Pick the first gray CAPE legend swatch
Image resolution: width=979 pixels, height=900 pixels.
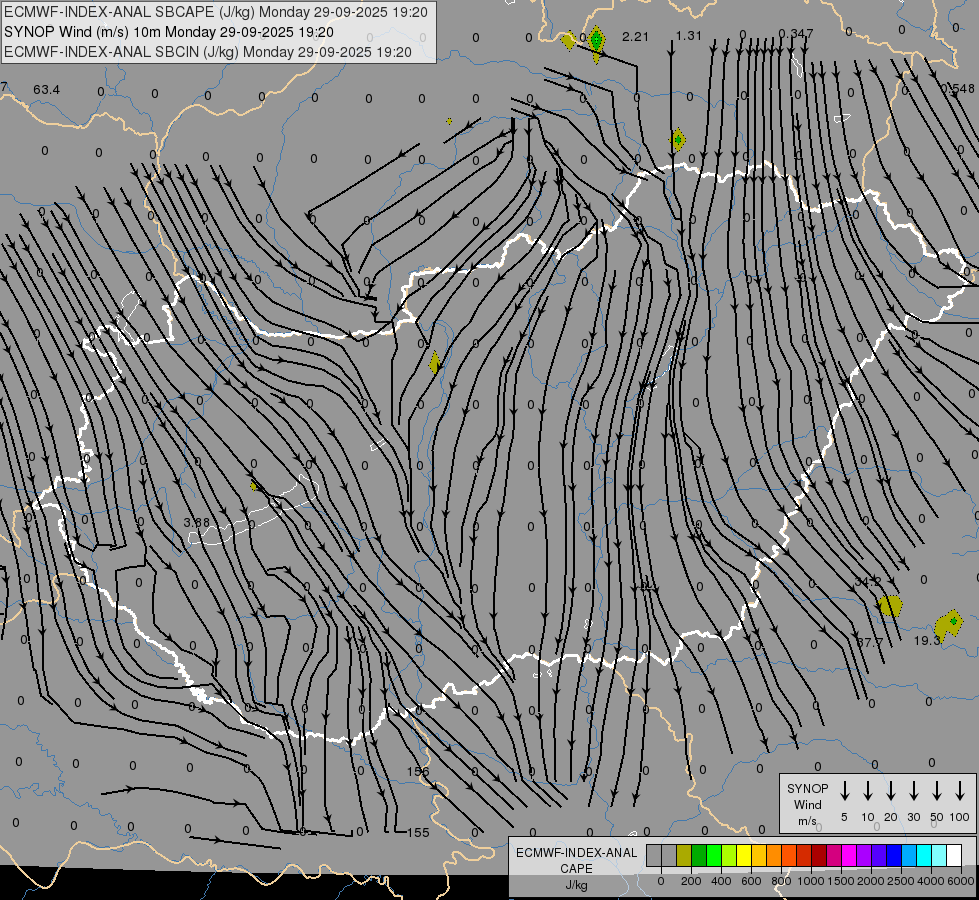(x=654, y=855)
